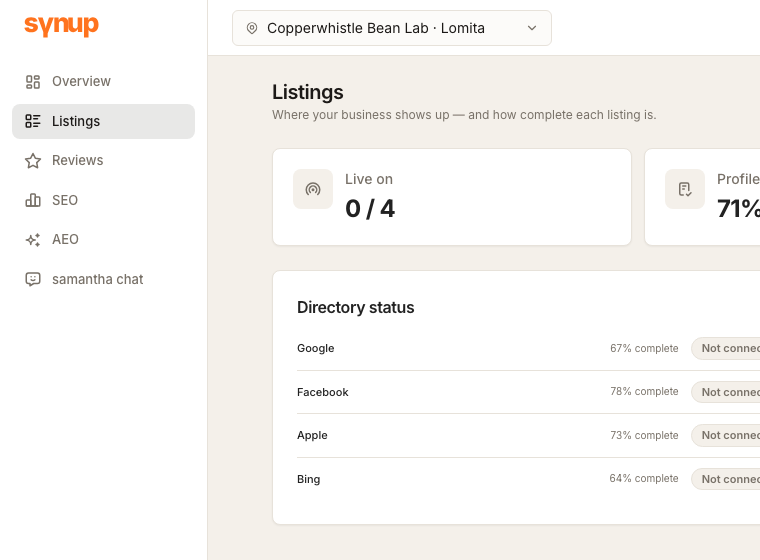The height and width of the screenshot is (560, 760).
Task: Select the Google directory row
Action: (x=528, y=349)
